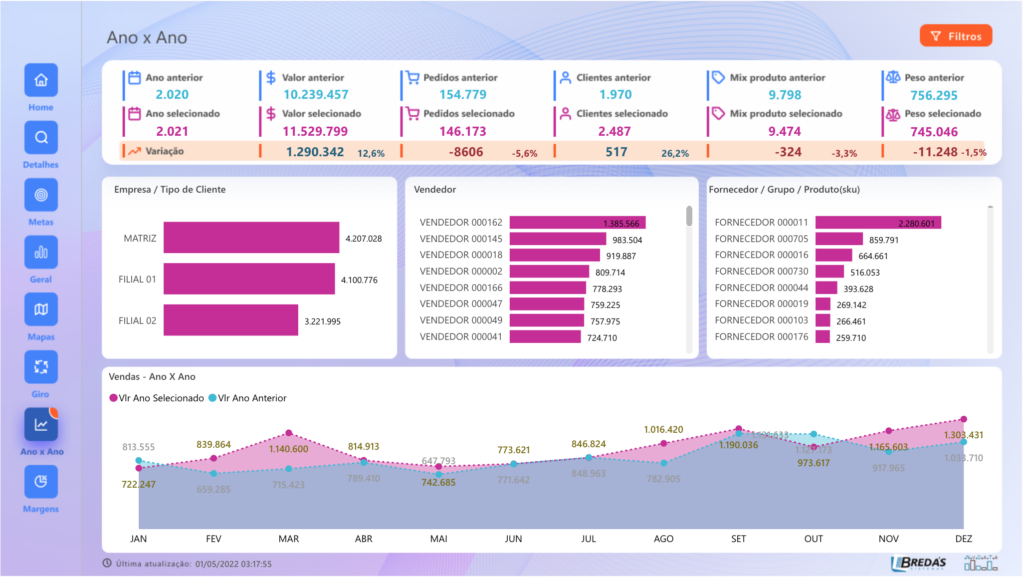This screenshot has height=577, width=1024.
Task: Go to Metas target icon
Action: tap(41, 195)
